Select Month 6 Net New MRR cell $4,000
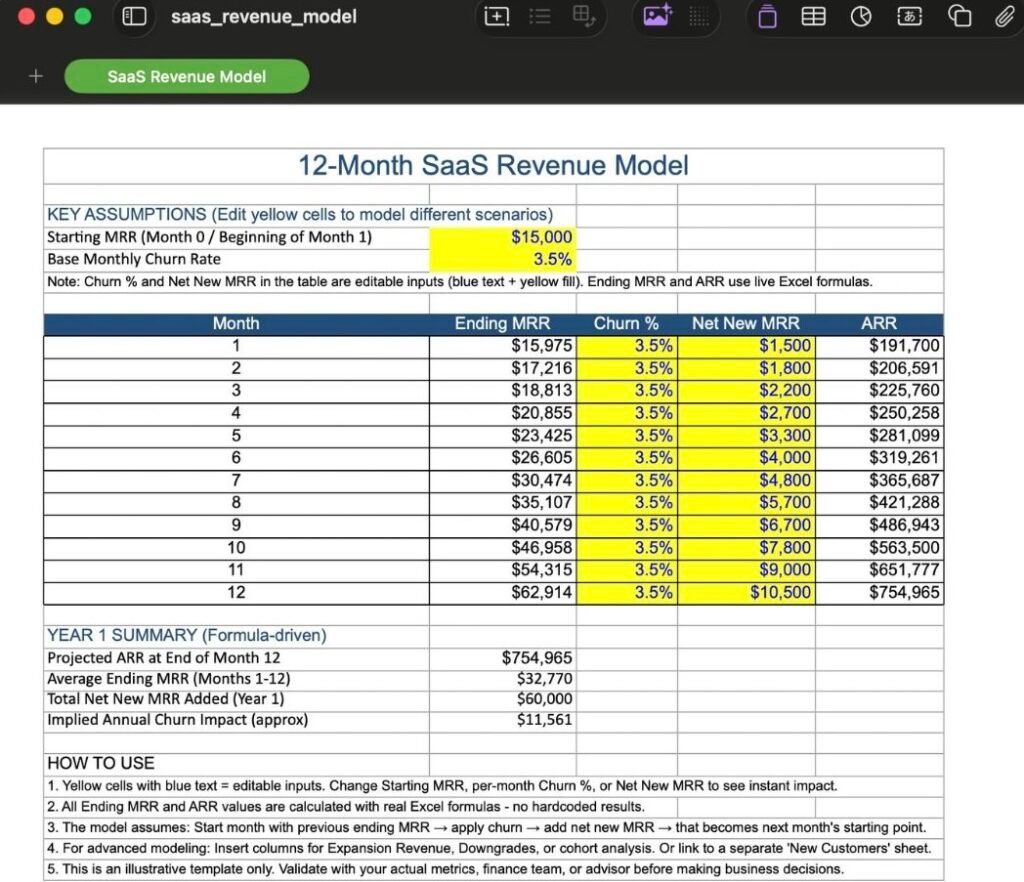Image resolution: width=1024 pixels, height=882 pixels. 746,458
